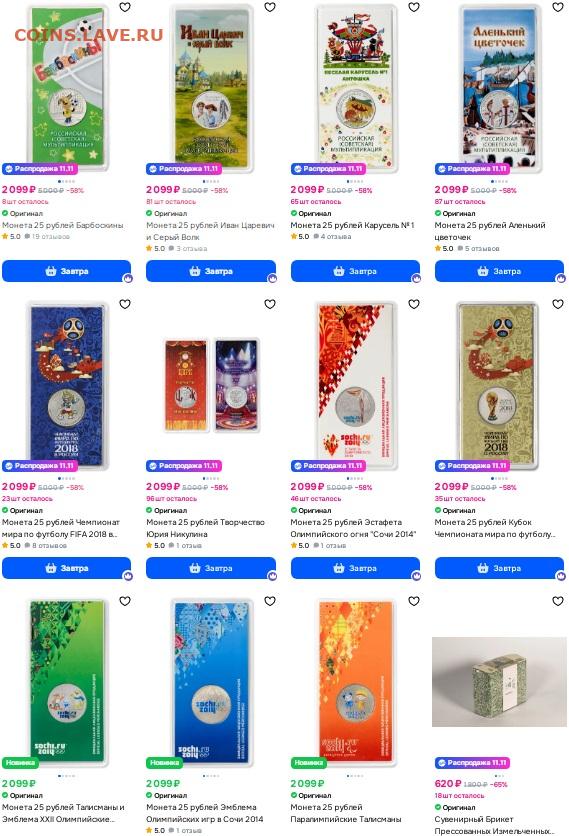The height and width of the screenshot is (836, 569).
Task: Toggle heart on Аленький цветочек coin
Action: pos(558,7)
